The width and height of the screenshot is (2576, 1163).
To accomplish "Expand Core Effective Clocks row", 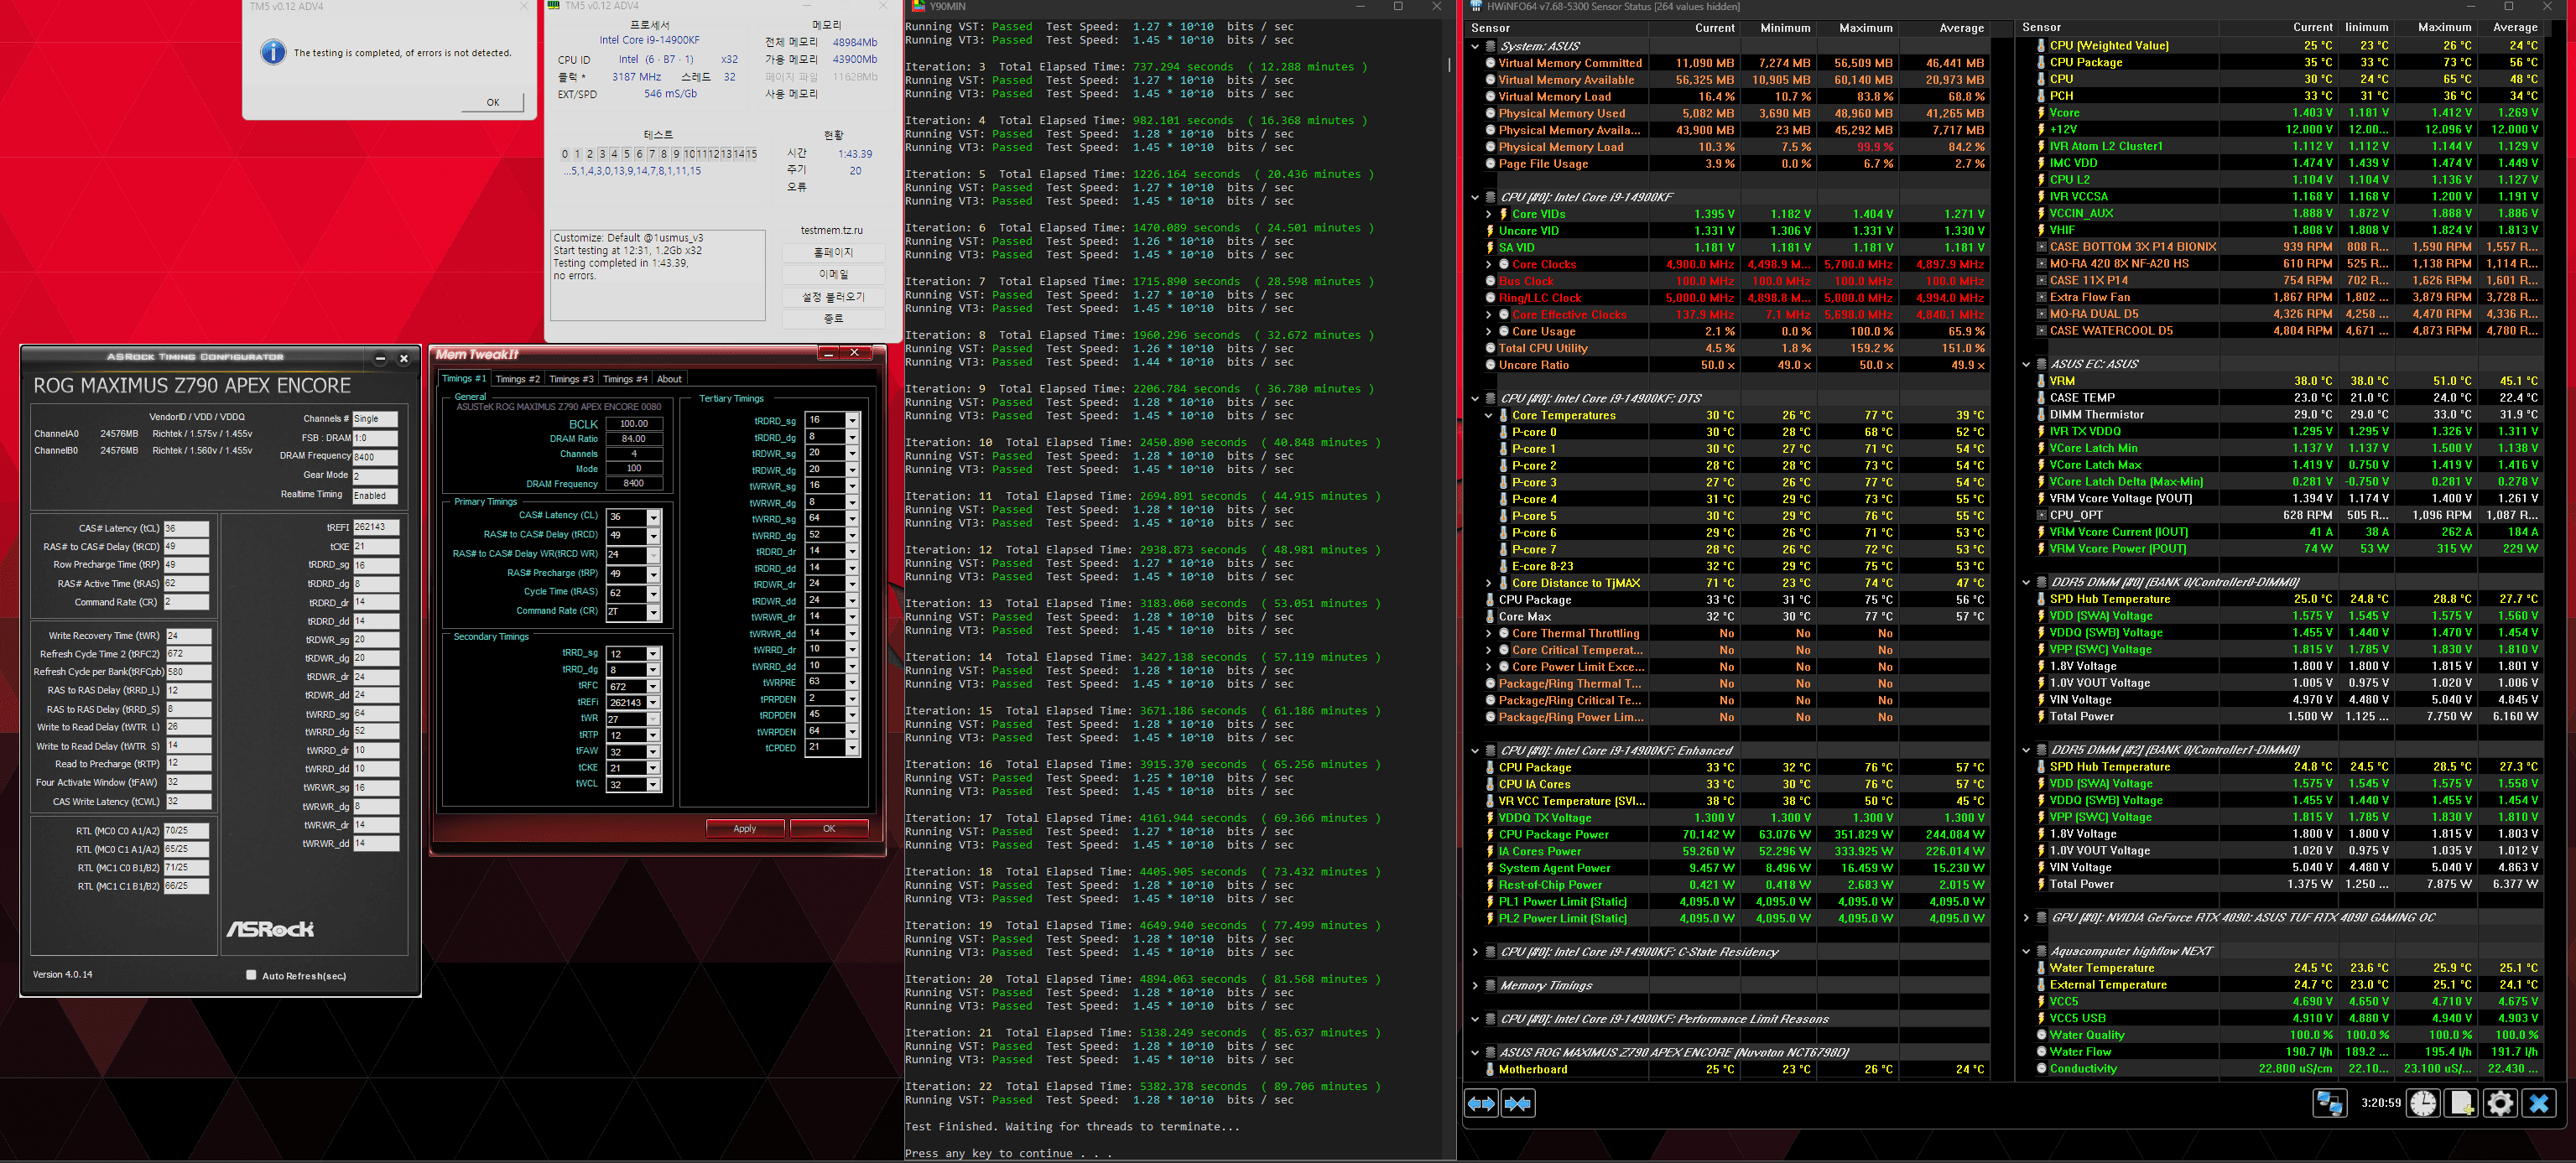I will coord(1488,315).
